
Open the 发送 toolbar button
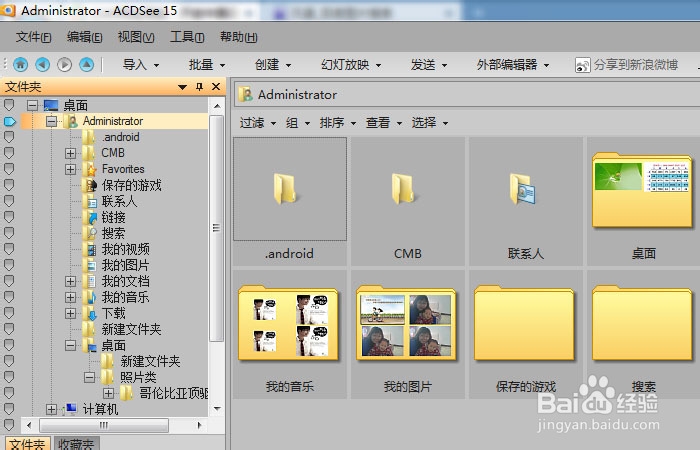(x=429, y=65)
